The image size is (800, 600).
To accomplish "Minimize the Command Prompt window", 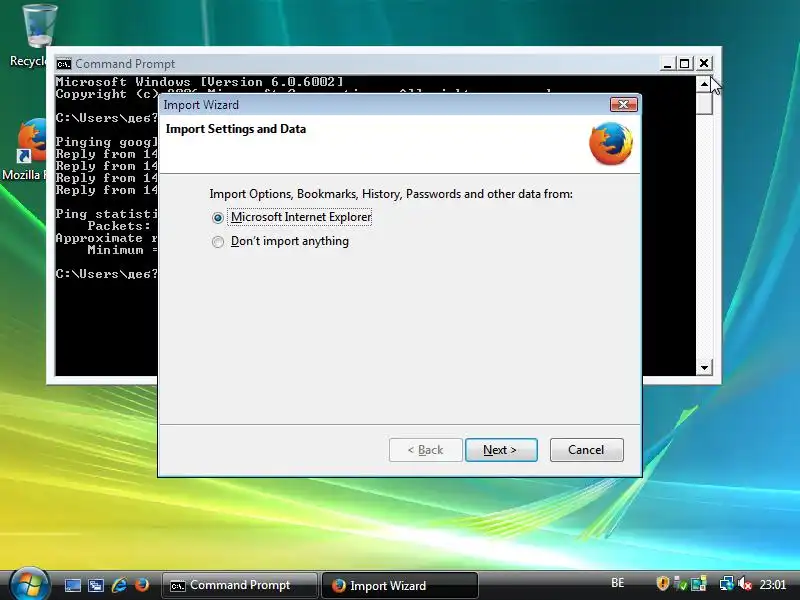I will click(x=667, y=64).
